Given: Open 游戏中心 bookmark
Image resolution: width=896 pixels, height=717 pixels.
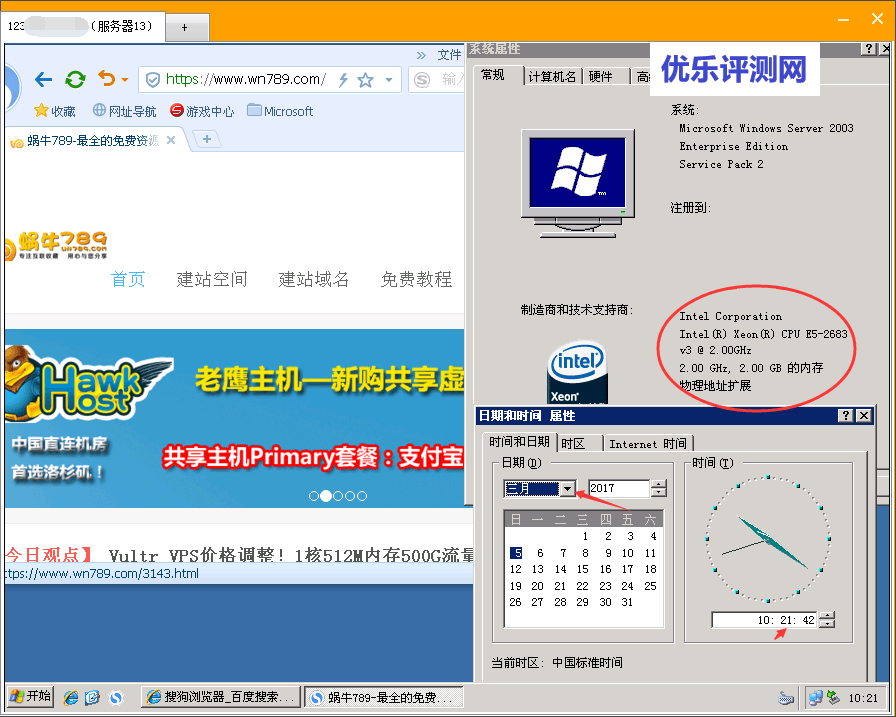Looking at the screenshot, I should pos(202,111).
